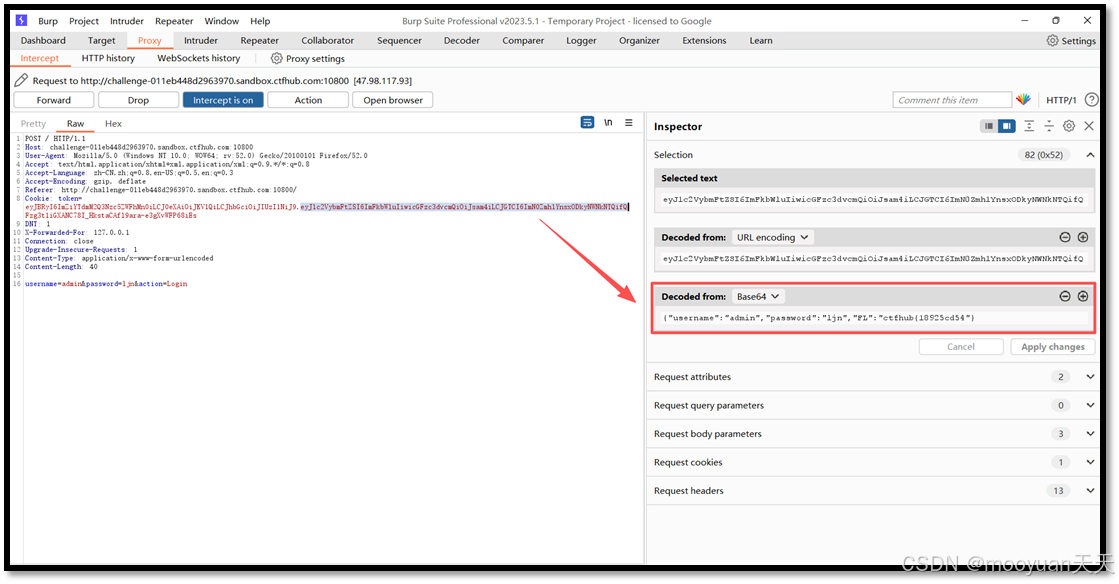Click the pencil edit icon beside the request URL
The width and height of the screenshot is (1119, 584).
(21, 81)
